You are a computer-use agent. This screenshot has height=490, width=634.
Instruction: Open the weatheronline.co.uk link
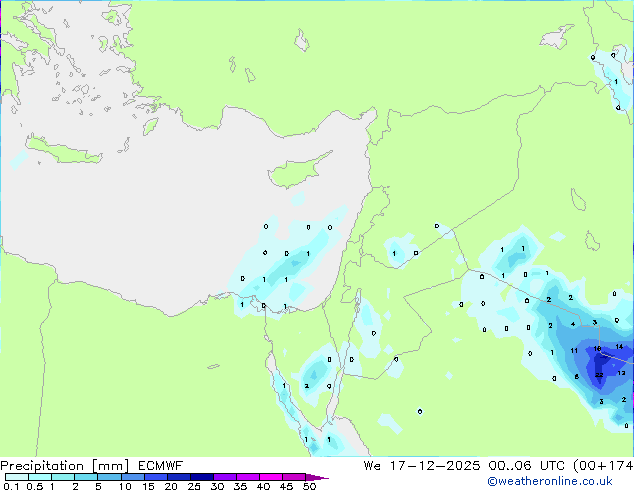click(550, 481)
